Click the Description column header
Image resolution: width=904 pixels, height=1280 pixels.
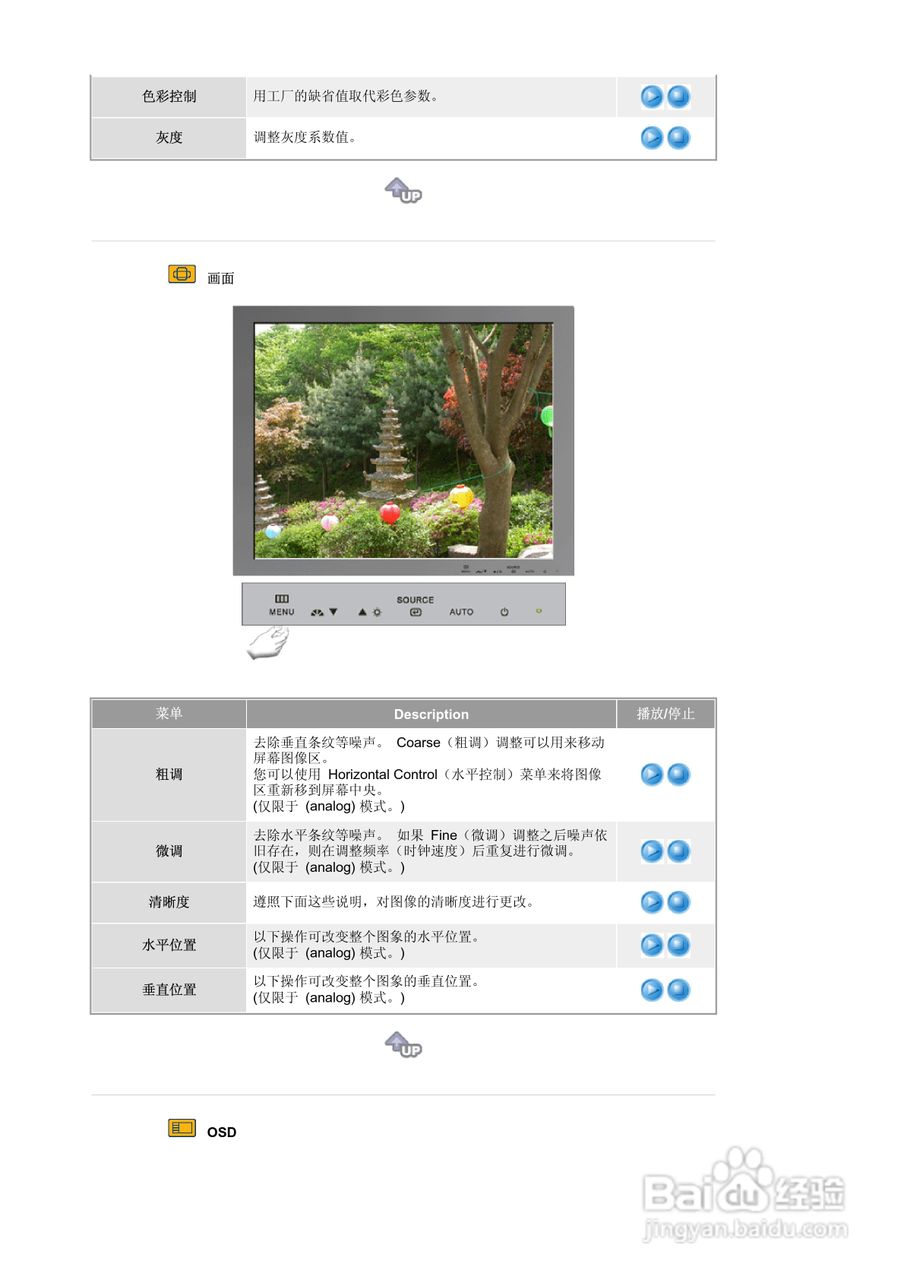431,714
